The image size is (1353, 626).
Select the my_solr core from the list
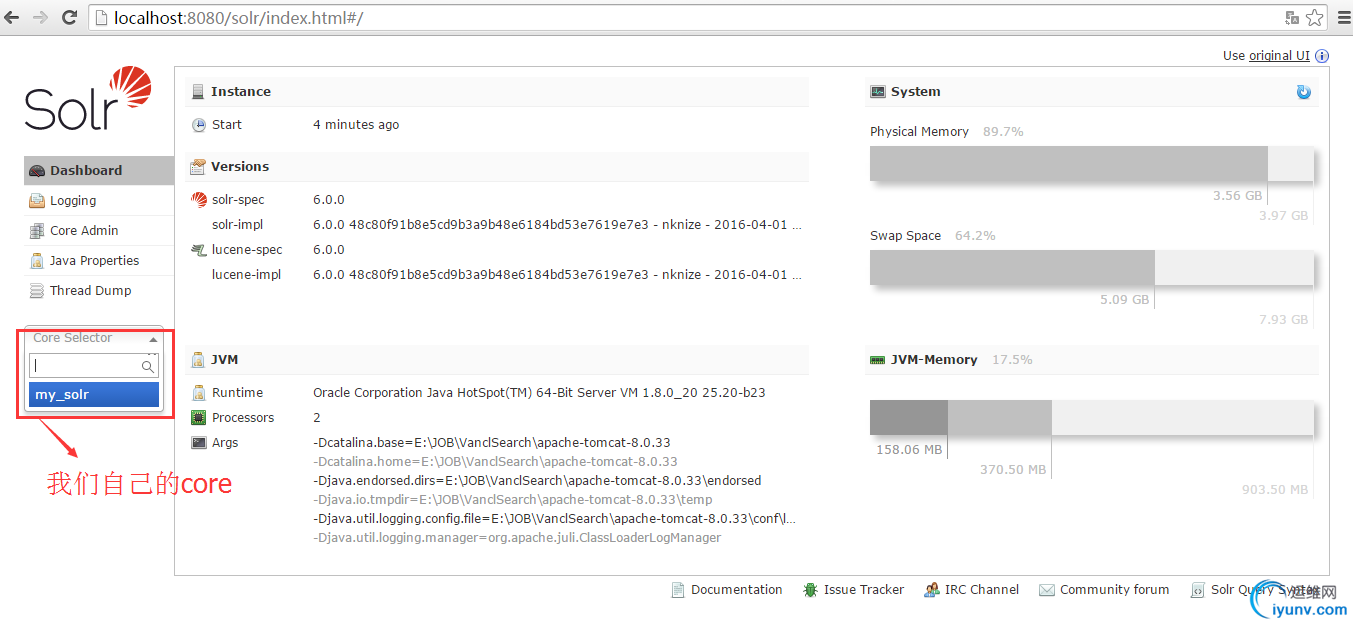click(94, 395)
